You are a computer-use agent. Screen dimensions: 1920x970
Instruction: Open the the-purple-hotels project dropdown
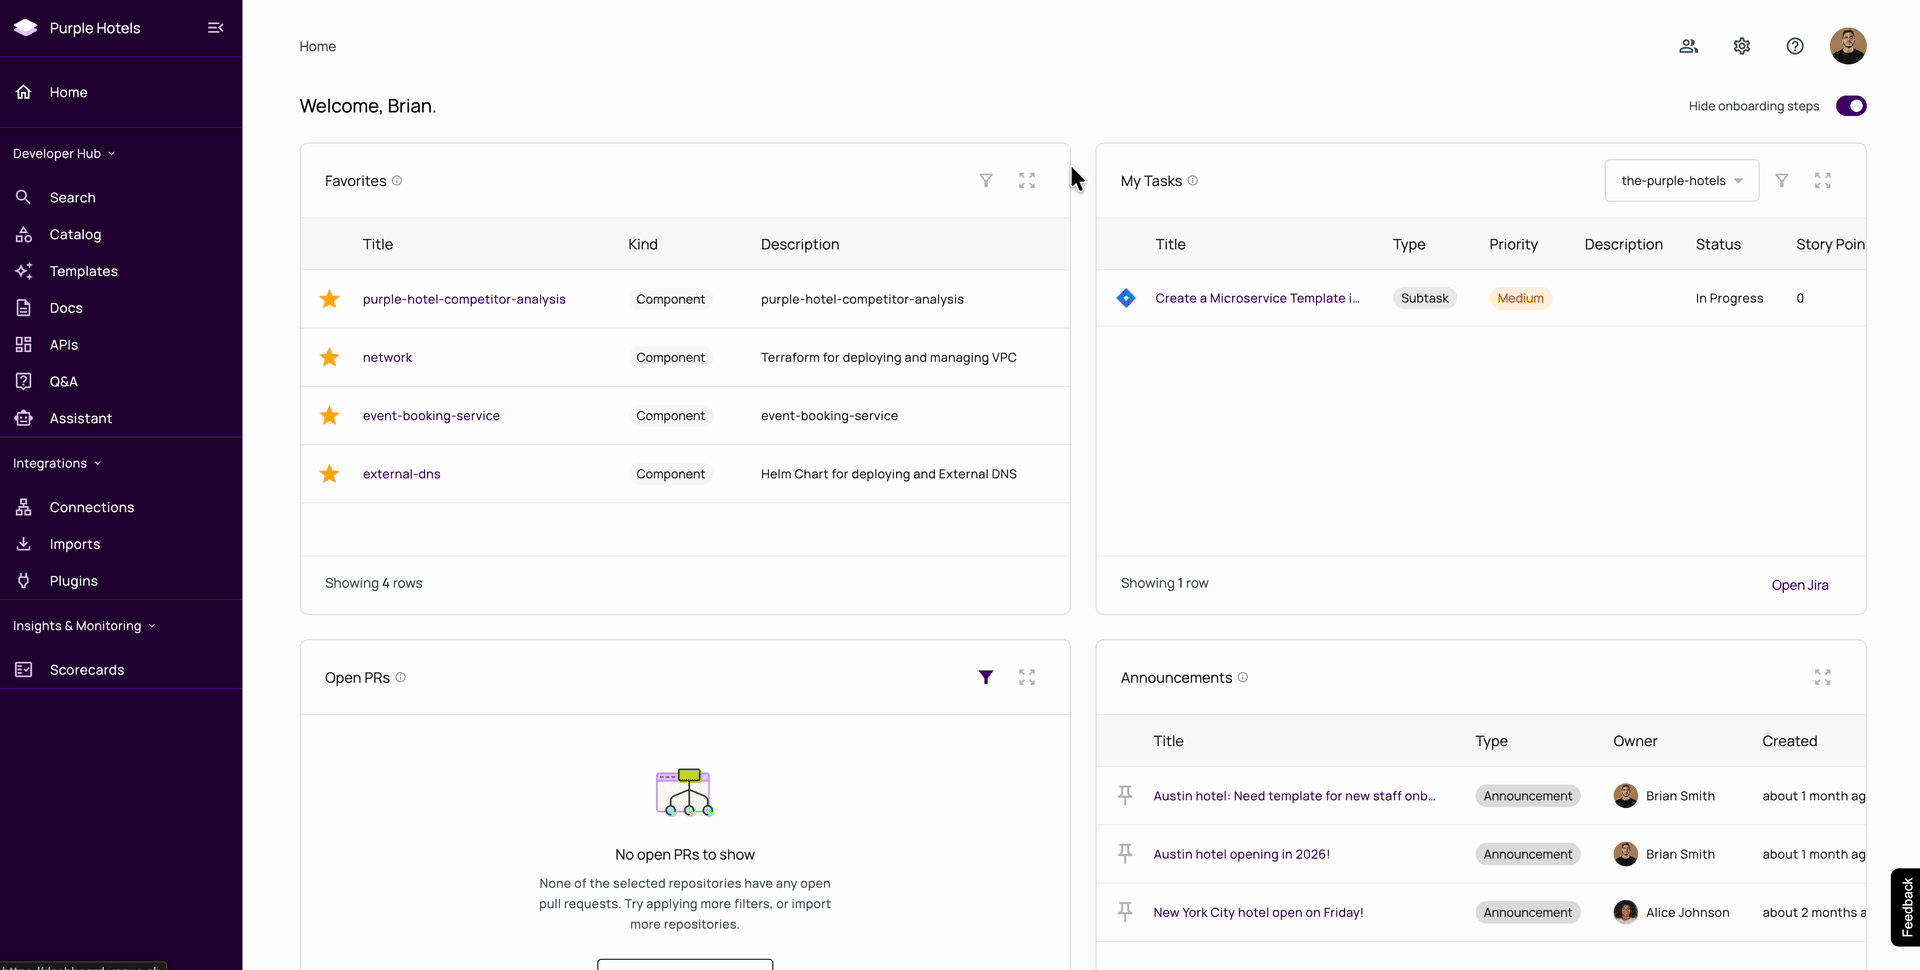pos(1682,181)
